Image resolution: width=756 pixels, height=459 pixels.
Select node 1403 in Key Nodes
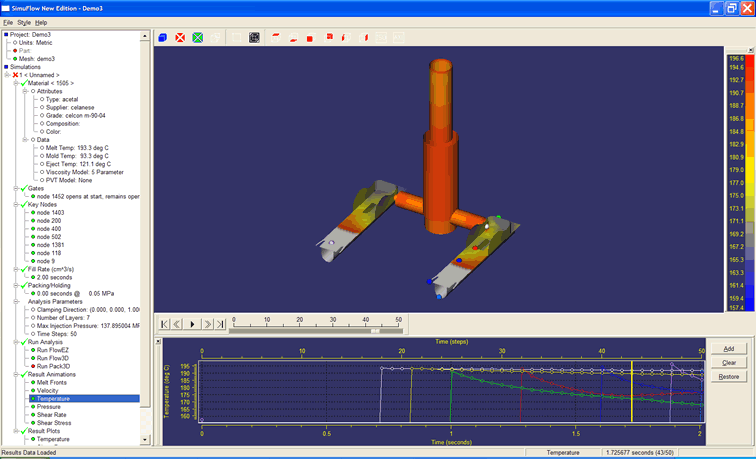click(50, 212)
